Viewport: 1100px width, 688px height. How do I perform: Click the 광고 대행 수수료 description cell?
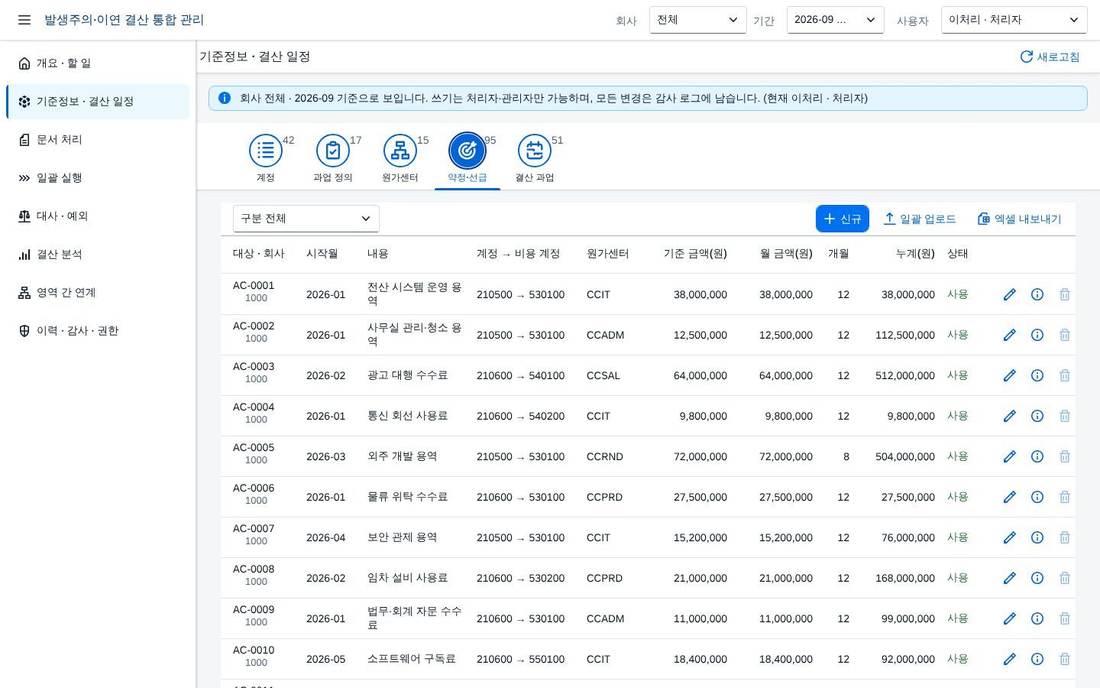(408, 375)
